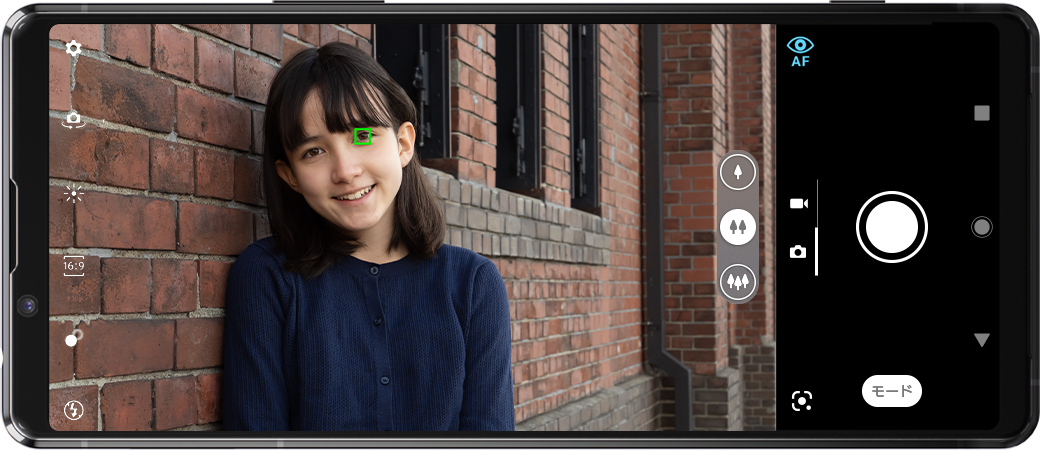Select the standard two-tree lens
Screen dimensions: 1040x450
click(738, 227)
